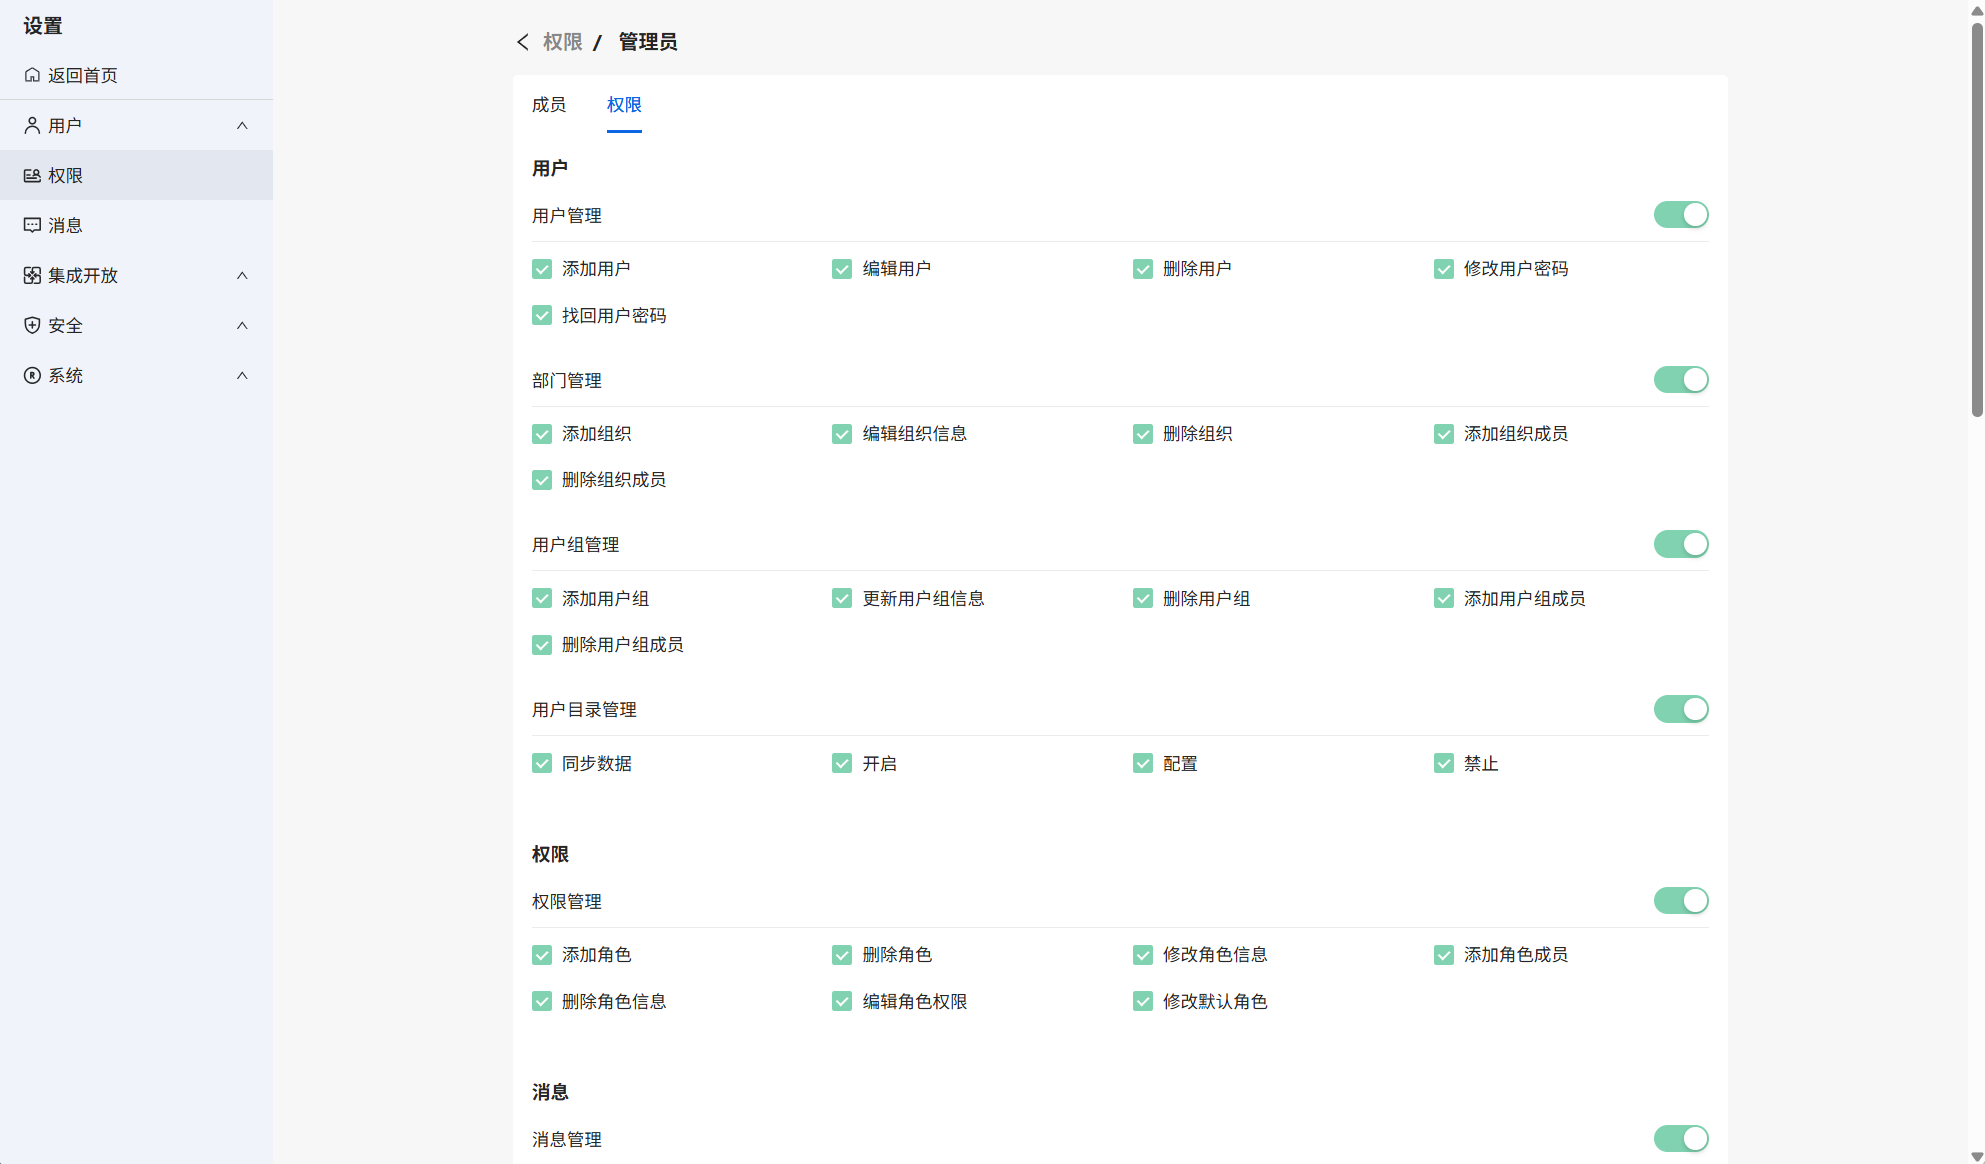Viewport: 1985px width, 1164px height.
Task: Switch to the 成员 tab
Action: (x=549, y=105)
